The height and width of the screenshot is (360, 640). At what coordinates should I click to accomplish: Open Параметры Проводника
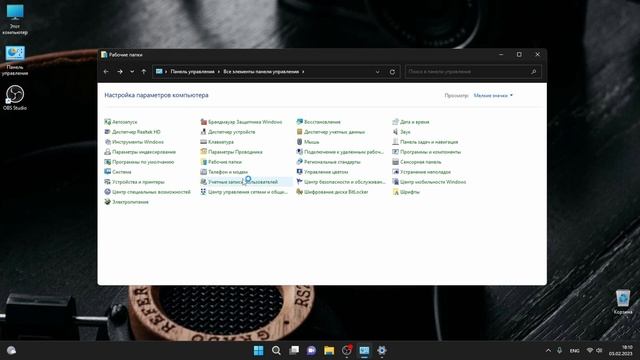(x=231, y=152)
